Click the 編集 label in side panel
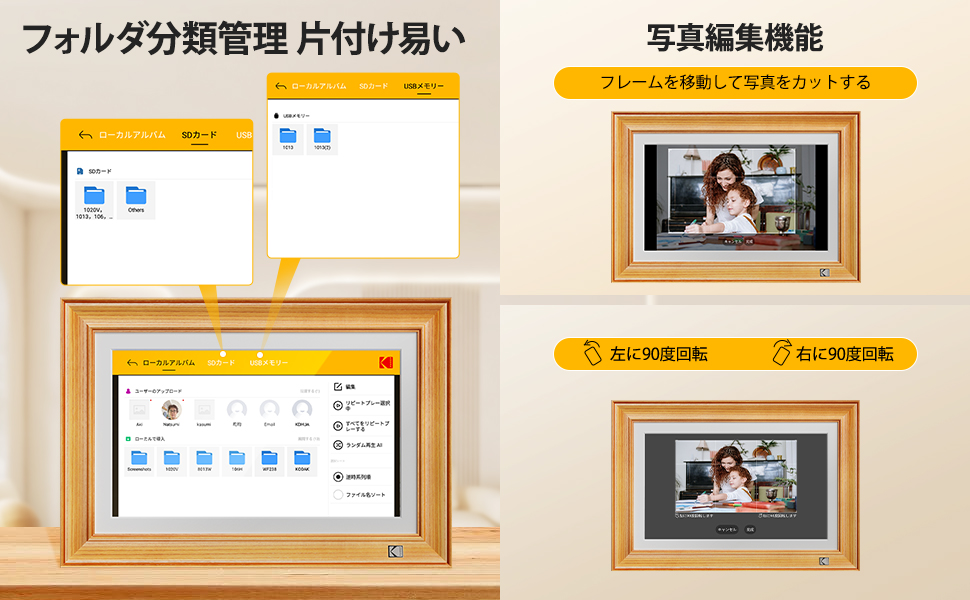 tap(350, 387)
